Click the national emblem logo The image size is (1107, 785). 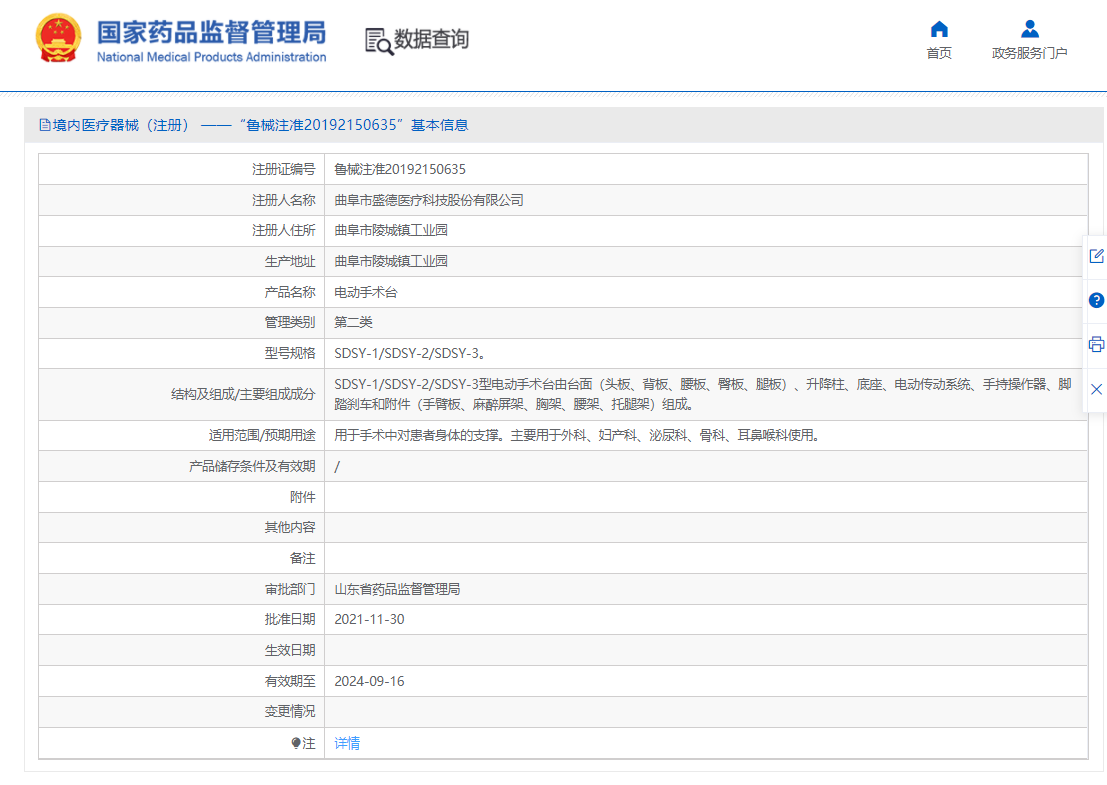(58, 38)
